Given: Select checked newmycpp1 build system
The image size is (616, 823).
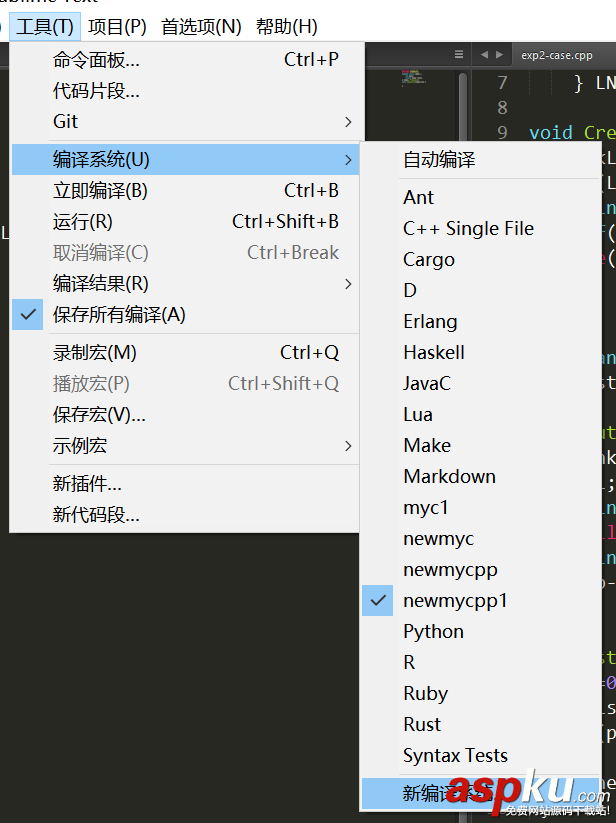Looking at the screenshot, I should [481, 600].
